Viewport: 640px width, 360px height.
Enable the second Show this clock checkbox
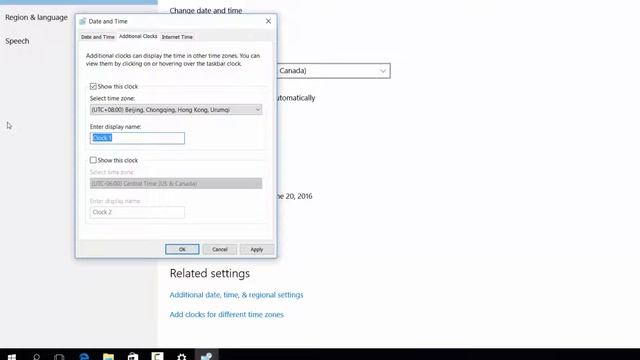tap(93, 160)
